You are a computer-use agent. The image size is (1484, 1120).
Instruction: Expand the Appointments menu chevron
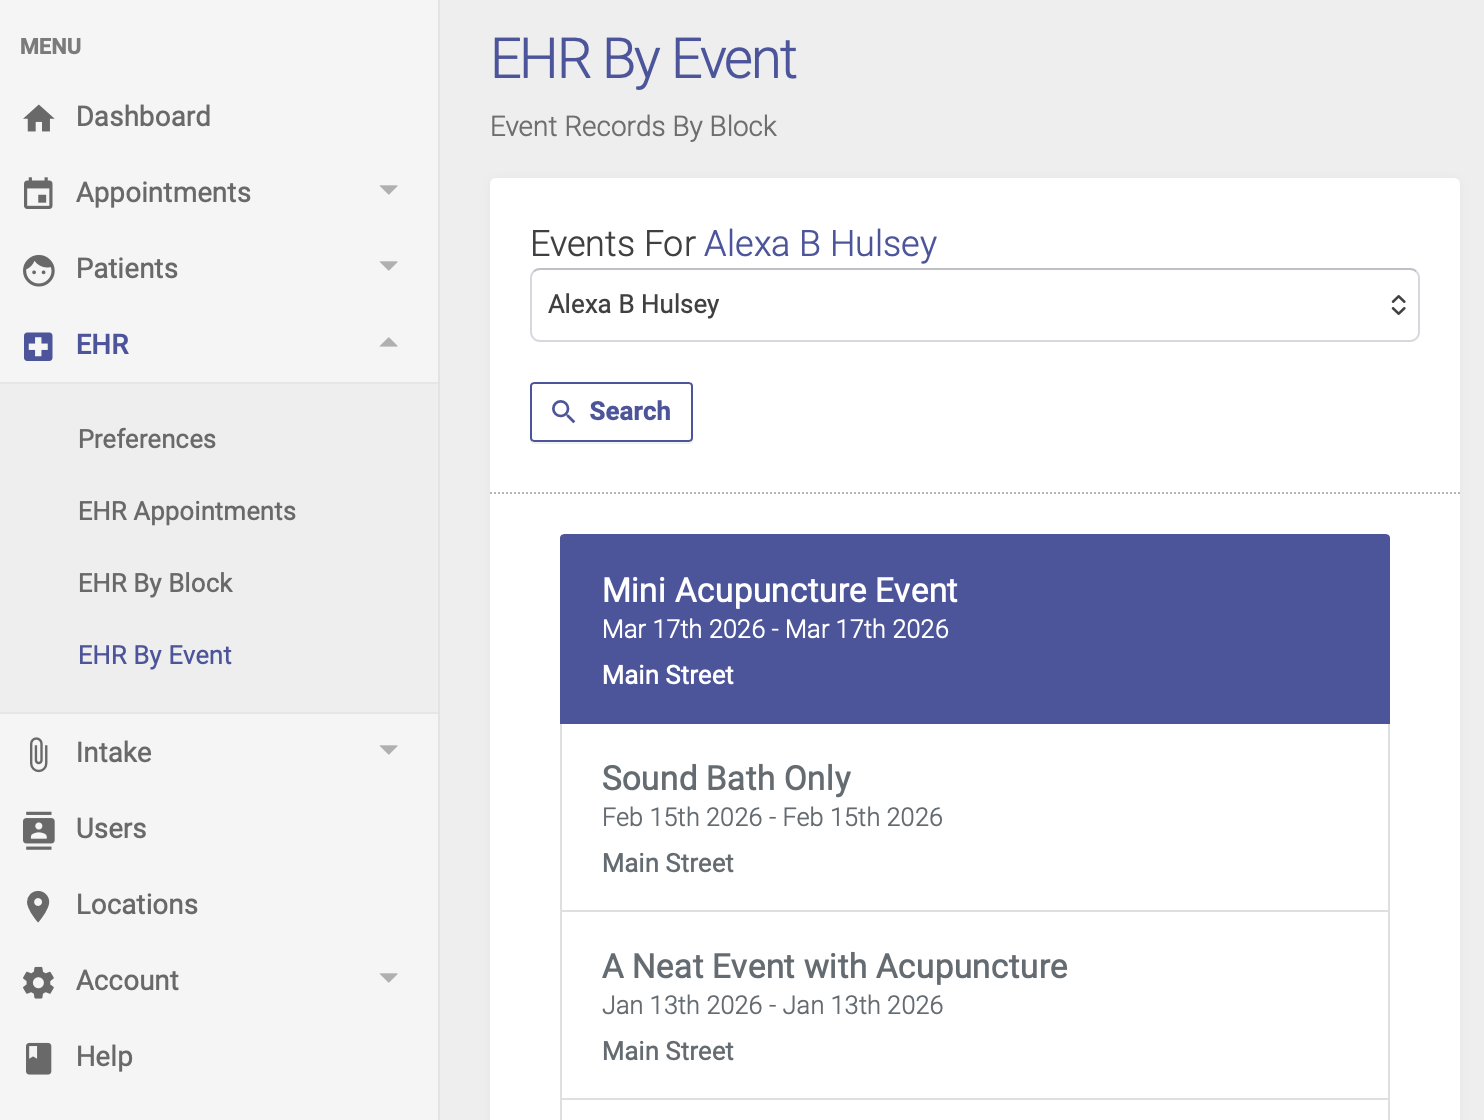(389, 191)
